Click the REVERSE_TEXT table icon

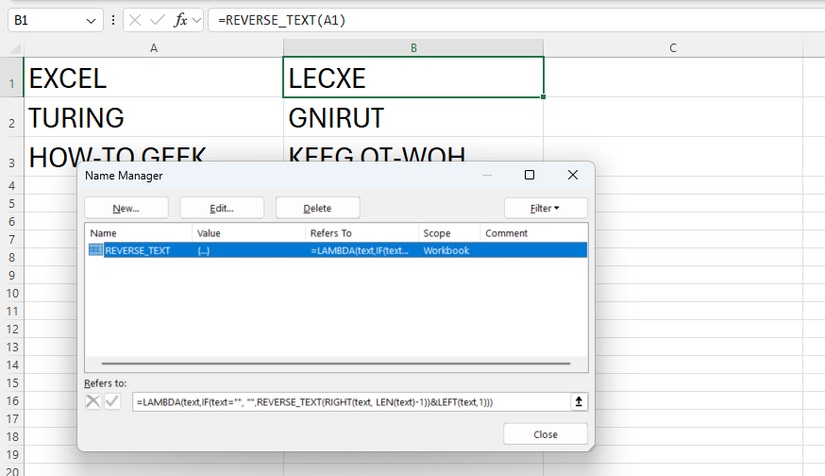click(96, 250)
